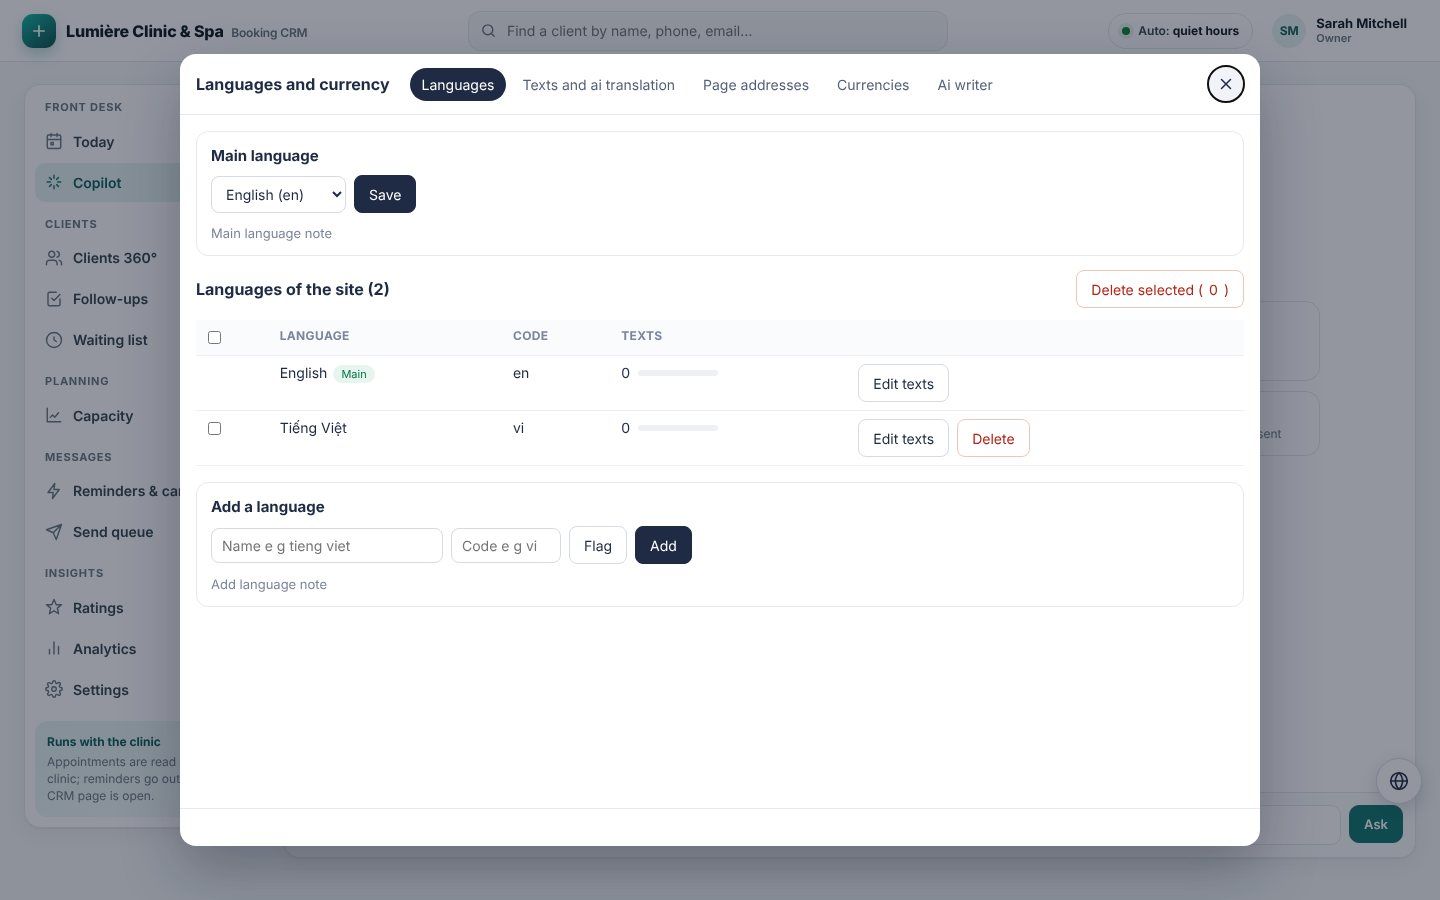The height and width of the screenshot is (900, 1440).
Task: Click the Main badge next to English
Action: coord(354,374)
